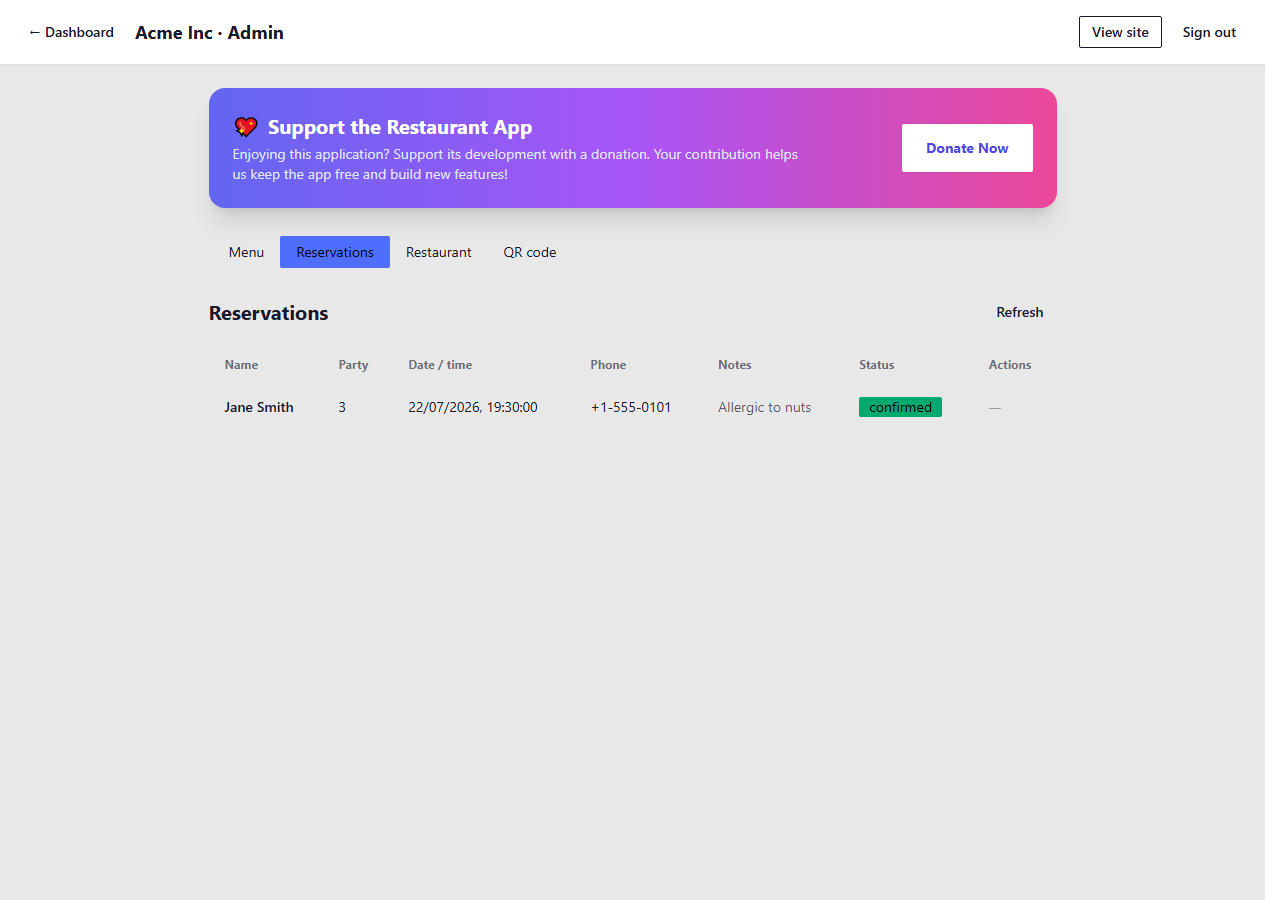Image resolution: width=1280 pixels, height=900 pixels.
Task: Click the Reservations section heading
Action: coord(268,313)
